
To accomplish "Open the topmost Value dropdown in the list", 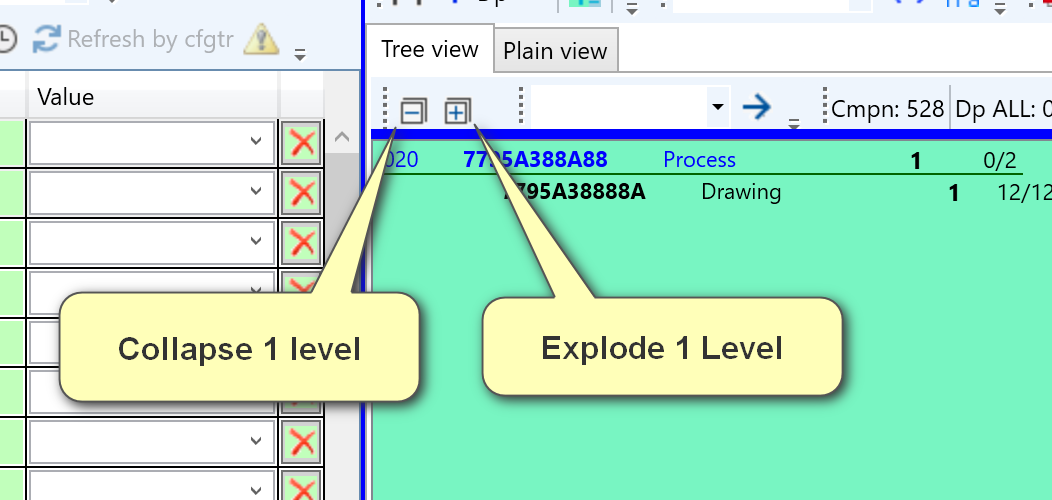I will (x=256, y=140).
